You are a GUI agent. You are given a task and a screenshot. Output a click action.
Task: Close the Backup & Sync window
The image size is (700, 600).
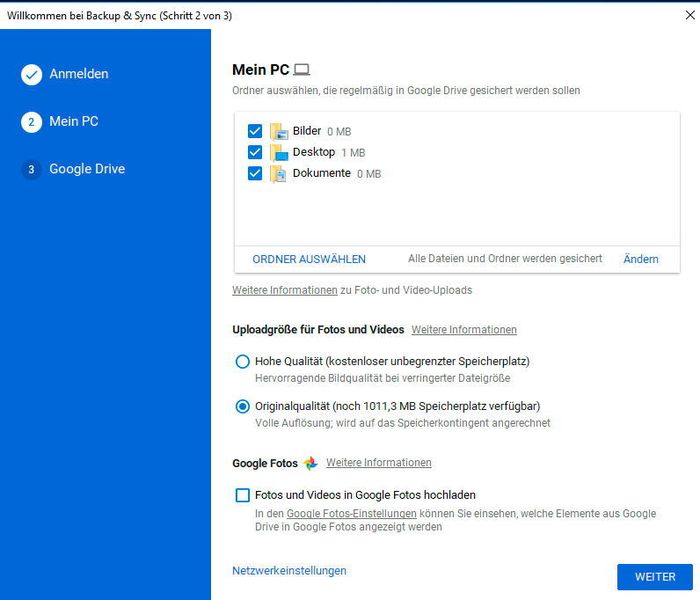(690, 15)
